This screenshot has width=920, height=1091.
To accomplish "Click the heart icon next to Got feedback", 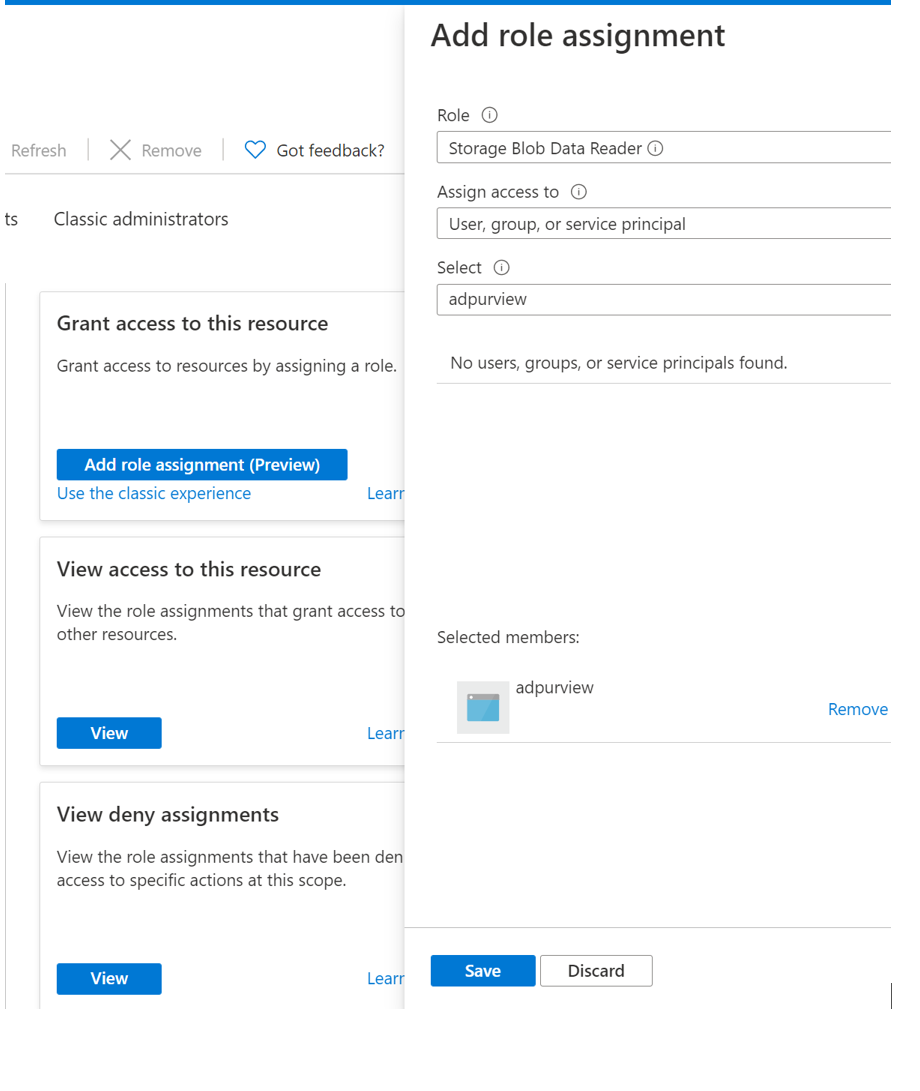I will click(x=254, y=149).
